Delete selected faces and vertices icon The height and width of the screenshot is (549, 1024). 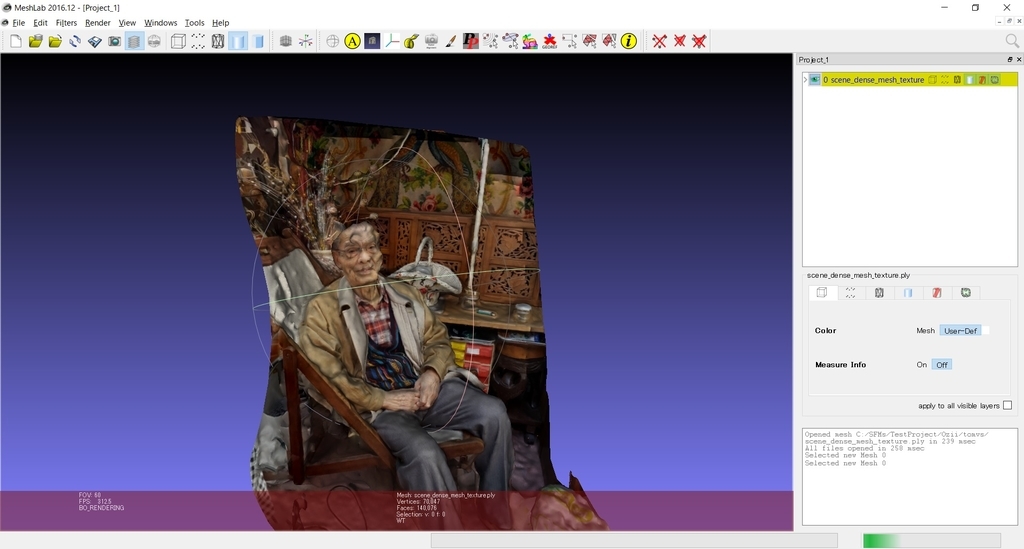[x=699, y=41]
